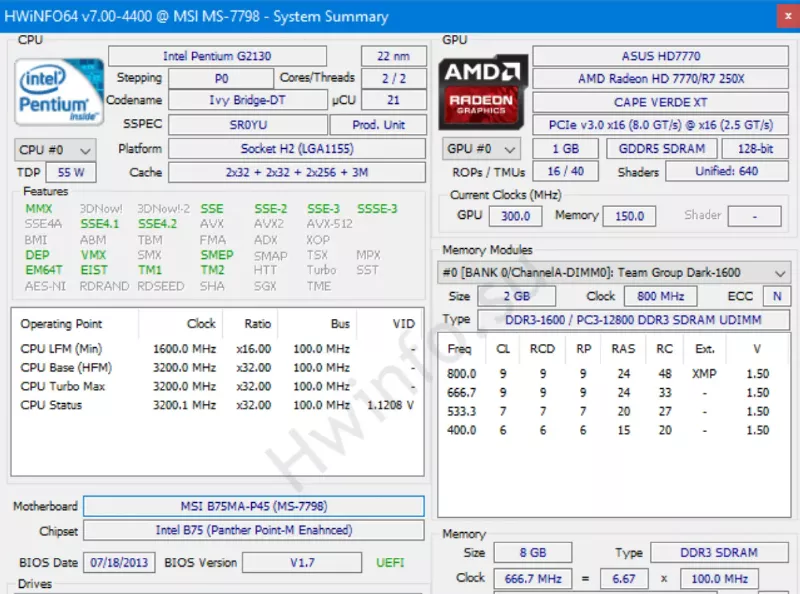Click the memory module size 2 GB
This screenshot has height=594, width=800.
(x=516, y=296)
